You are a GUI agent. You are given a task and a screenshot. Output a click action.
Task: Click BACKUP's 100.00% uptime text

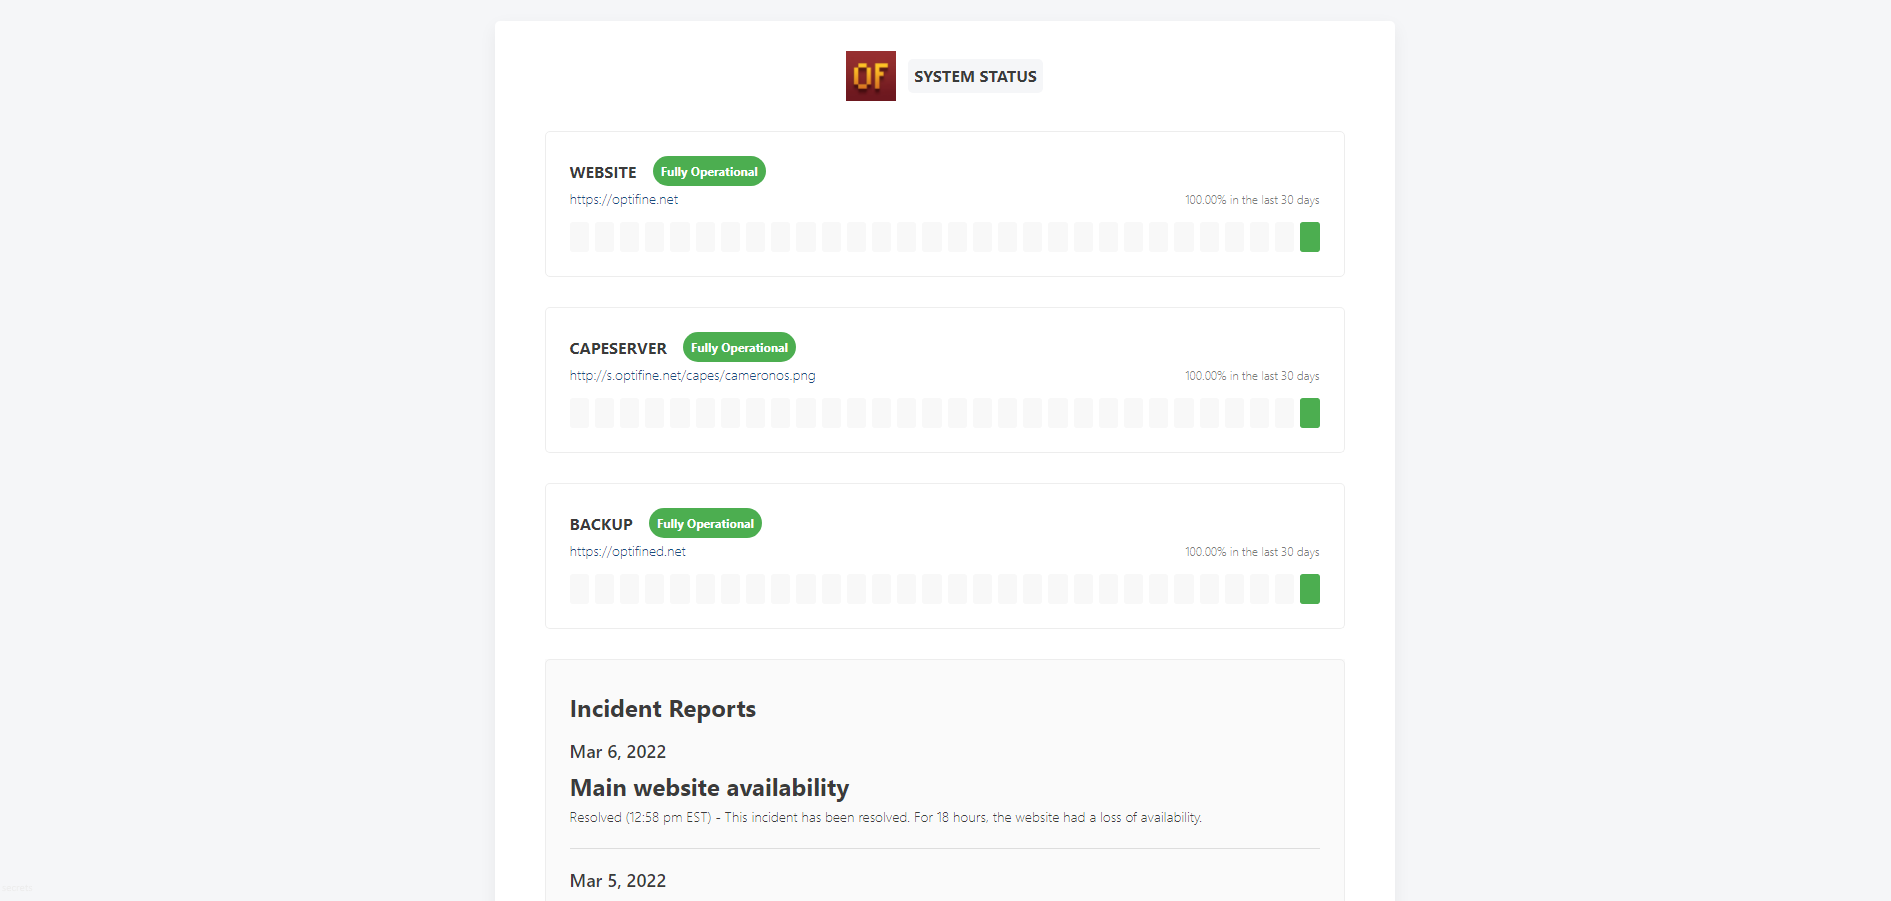click(1252, 552)
